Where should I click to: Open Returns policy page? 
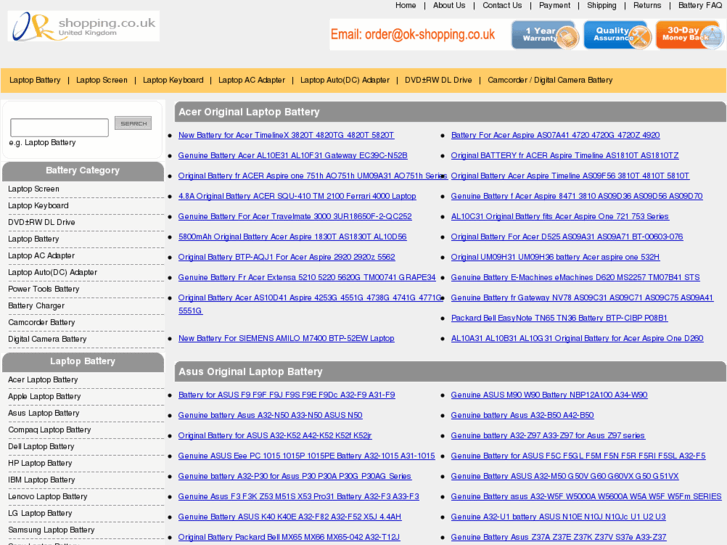click(x=647, y=6)
